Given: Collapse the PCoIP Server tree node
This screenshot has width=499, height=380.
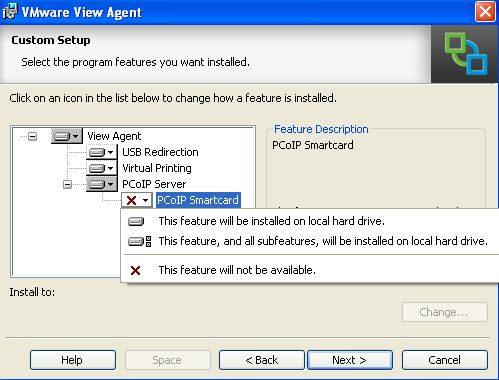Looking at the screenshot, I should click(x=67, y=184).
